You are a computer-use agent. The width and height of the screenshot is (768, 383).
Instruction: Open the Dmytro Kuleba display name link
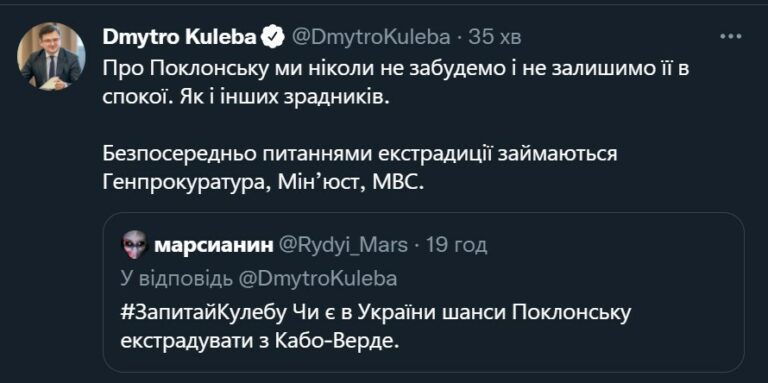[x=180, y=37]
